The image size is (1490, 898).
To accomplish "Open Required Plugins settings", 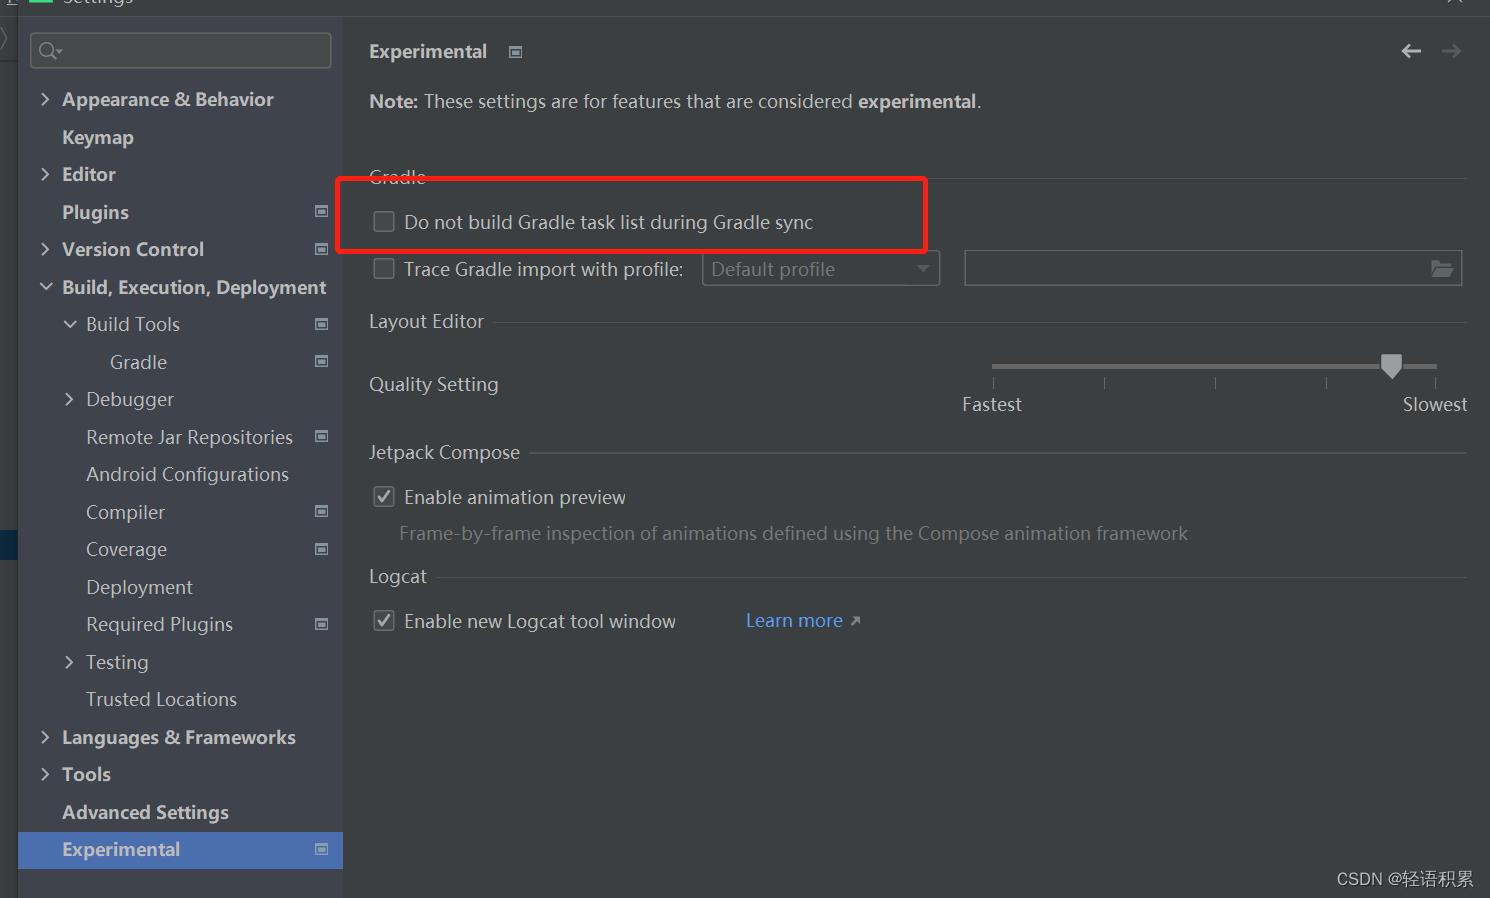I will [159, 624].
